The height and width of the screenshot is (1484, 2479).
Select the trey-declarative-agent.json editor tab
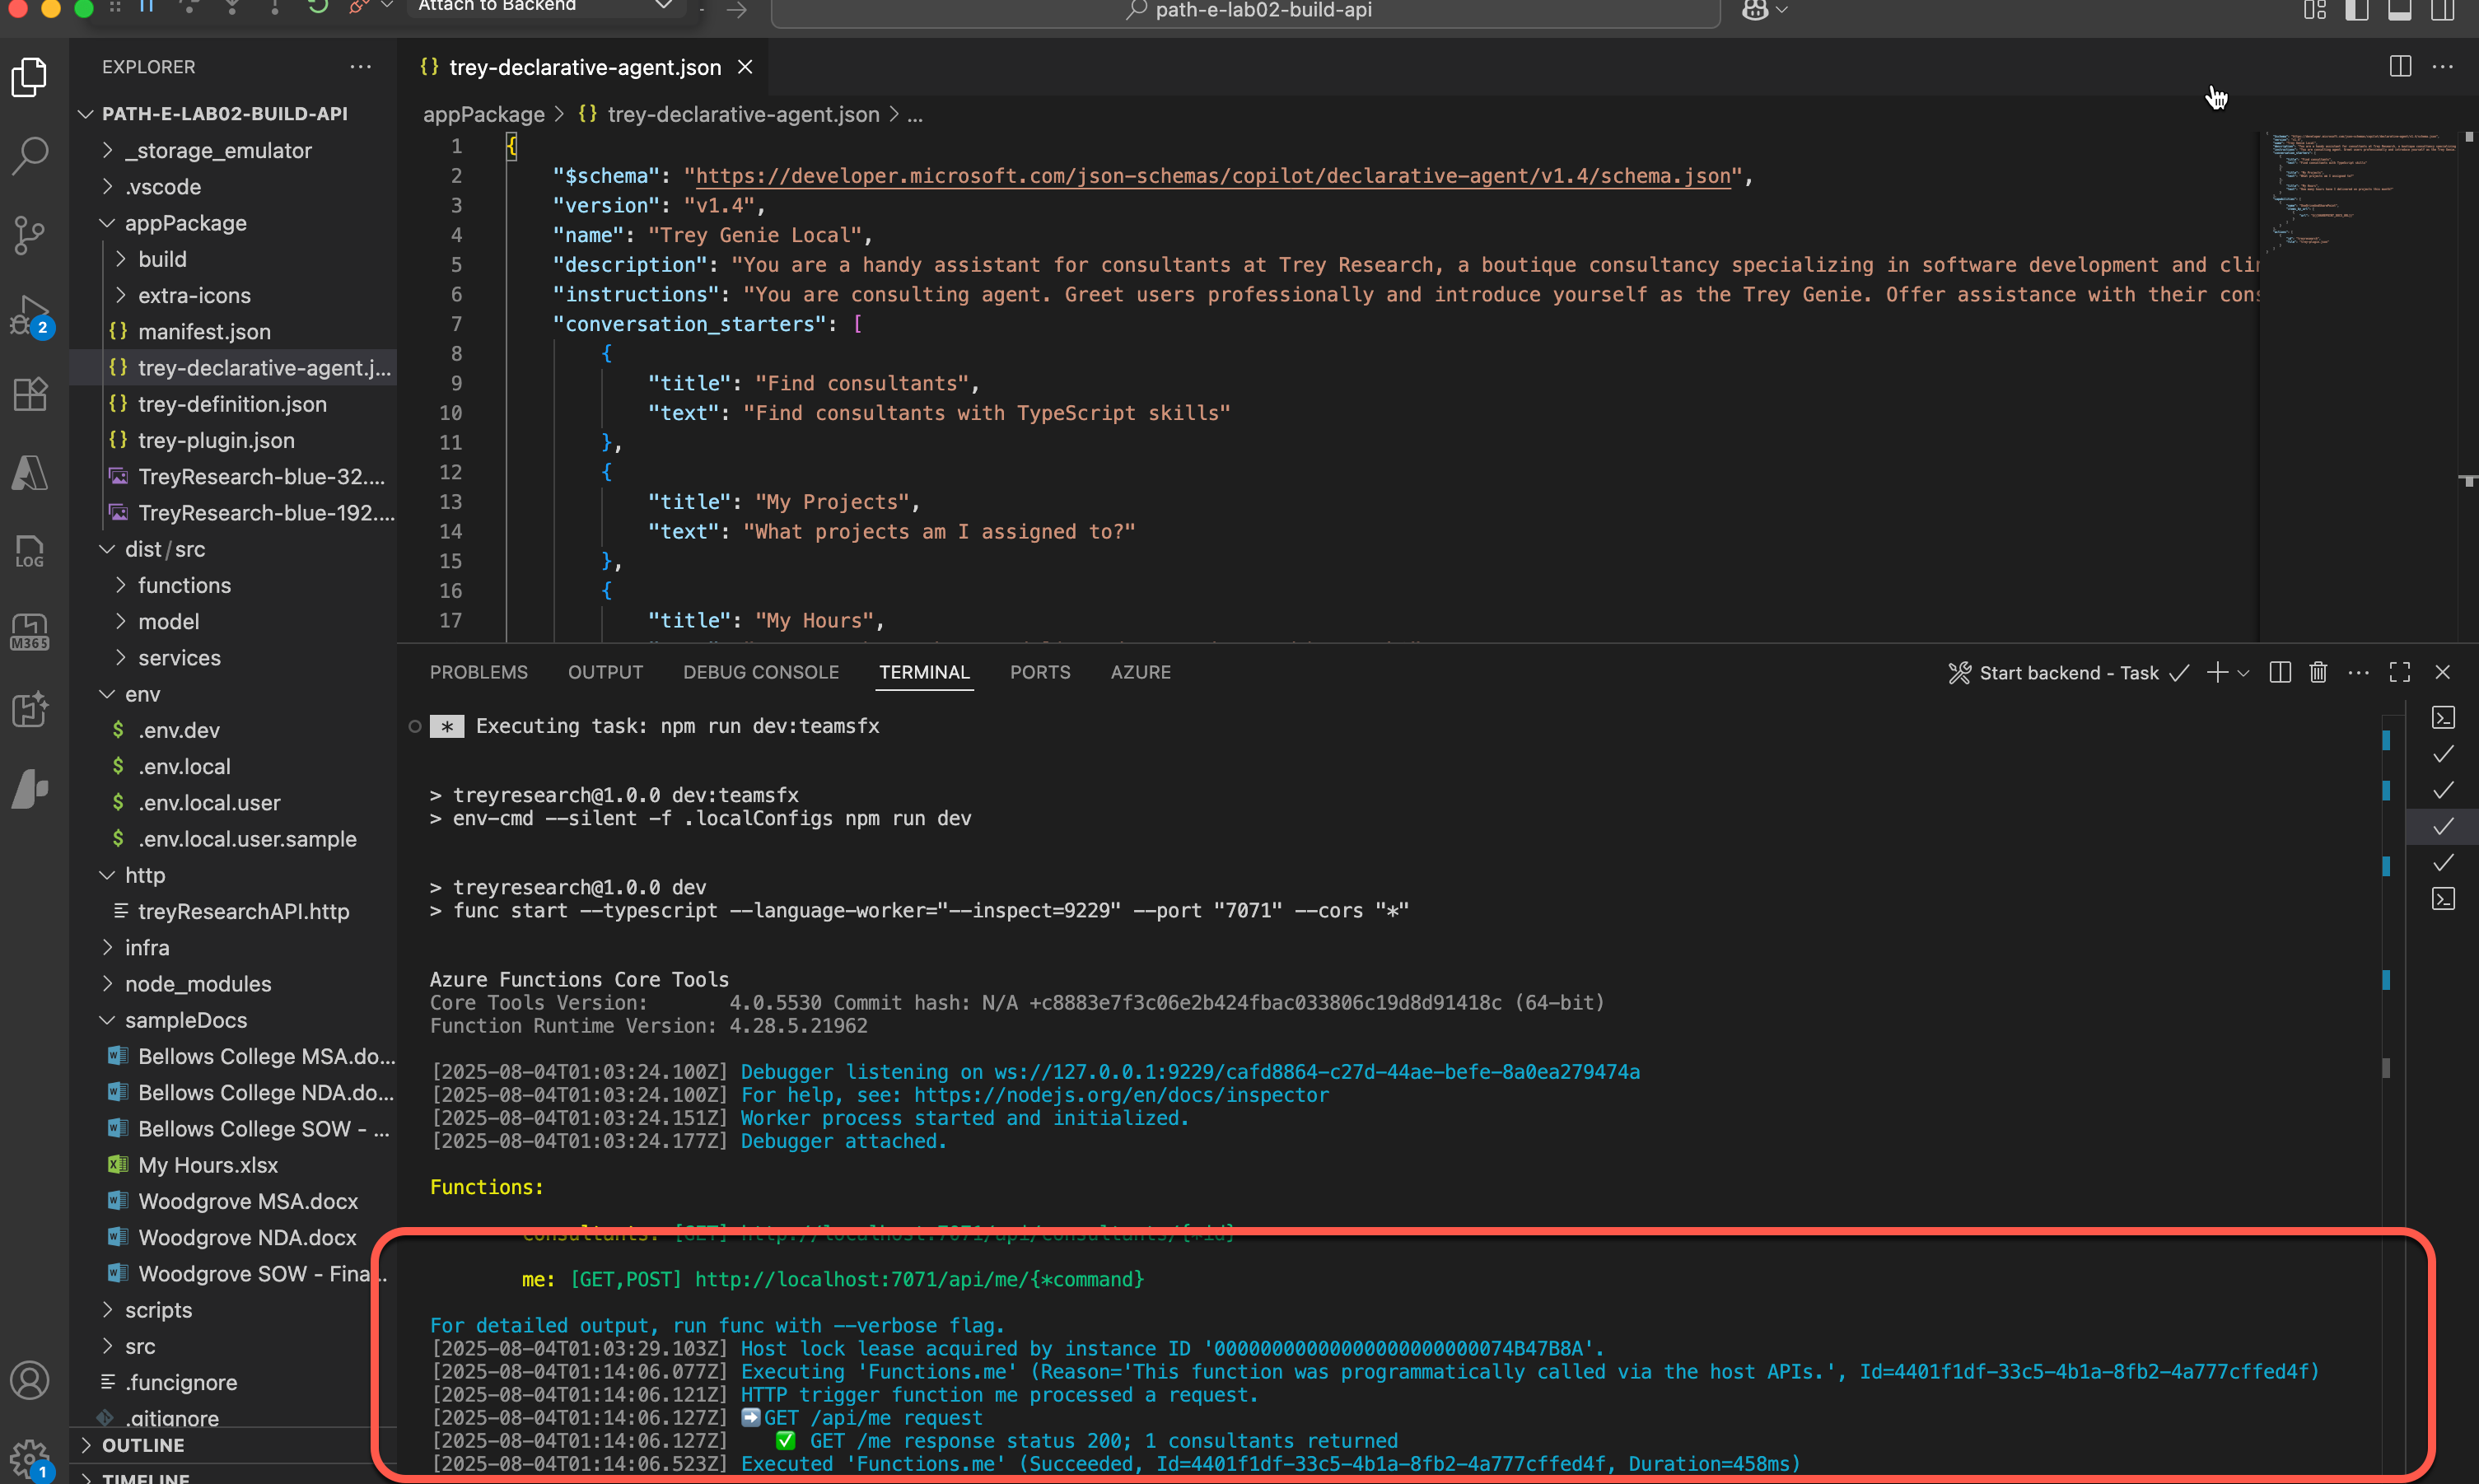point(585,67)
